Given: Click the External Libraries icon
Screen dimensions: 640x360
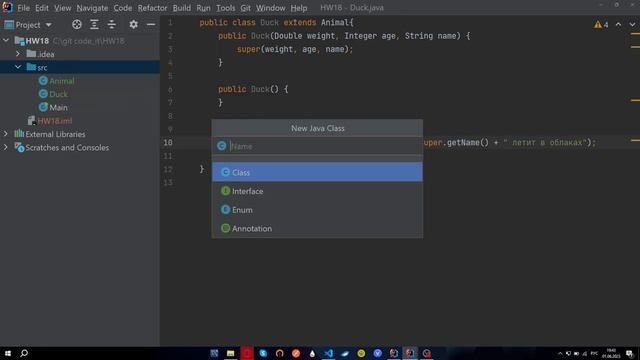Looking at the screenshot, I should [x=19, y=133].
